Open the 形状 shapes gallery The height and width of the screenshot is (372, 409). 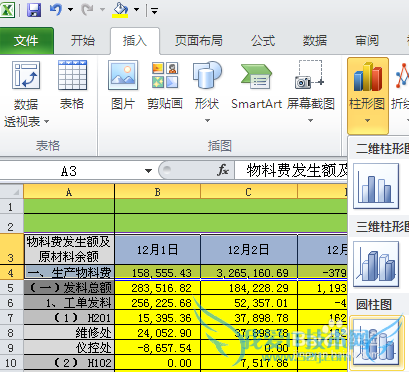[x=207, y=93]
